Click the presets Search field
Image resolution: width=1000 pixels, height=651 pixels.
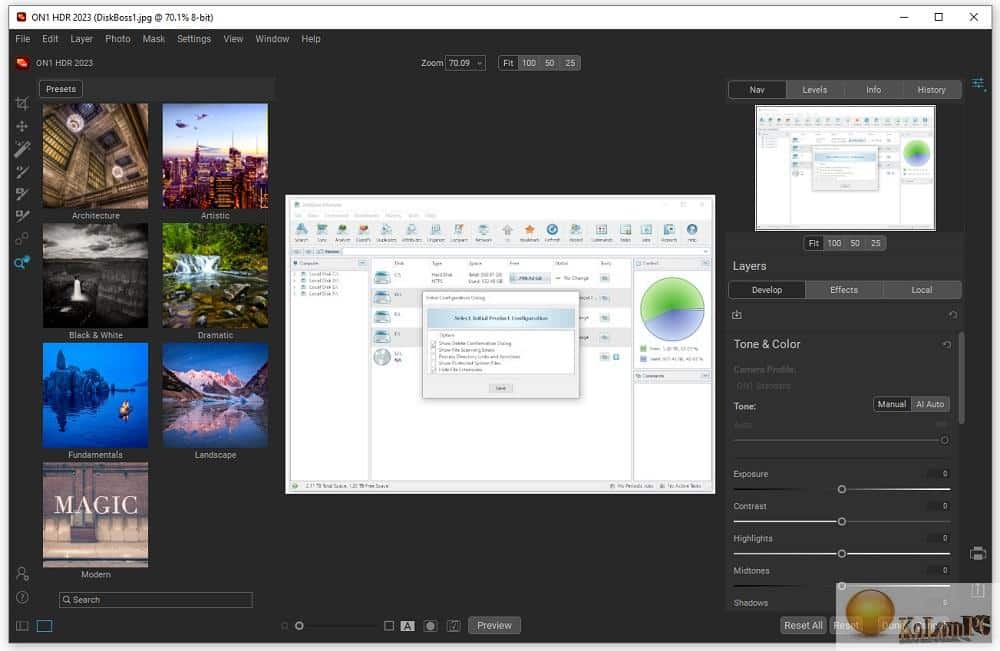(156, 600)
